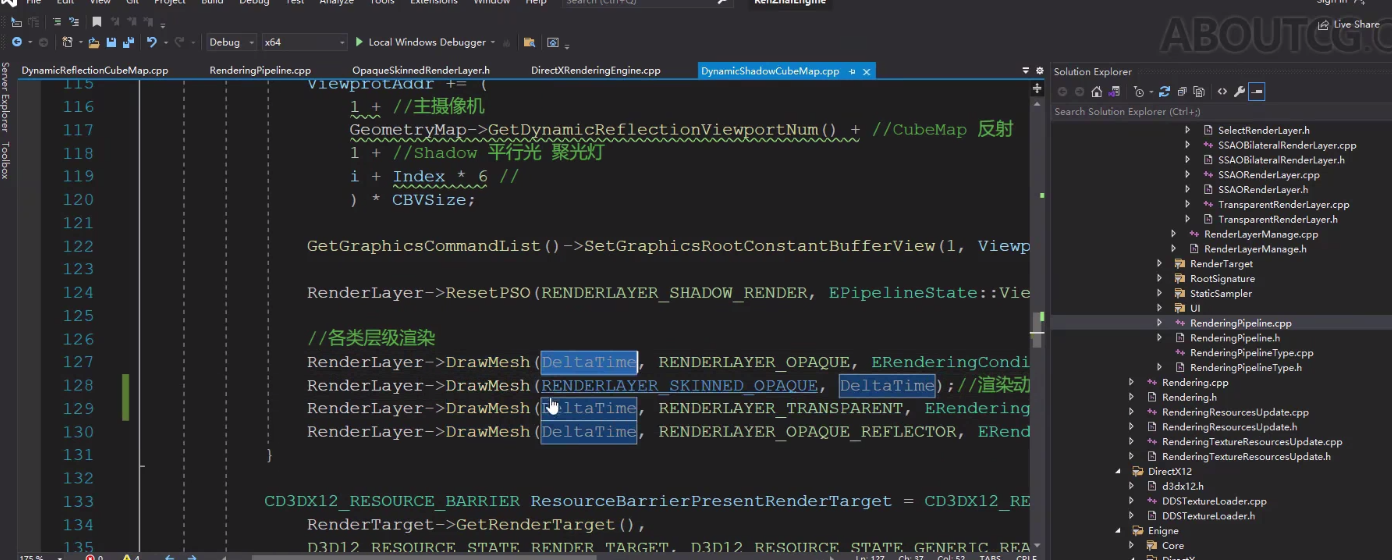Expand the RootSignature folder

[x=1160, y=279]
